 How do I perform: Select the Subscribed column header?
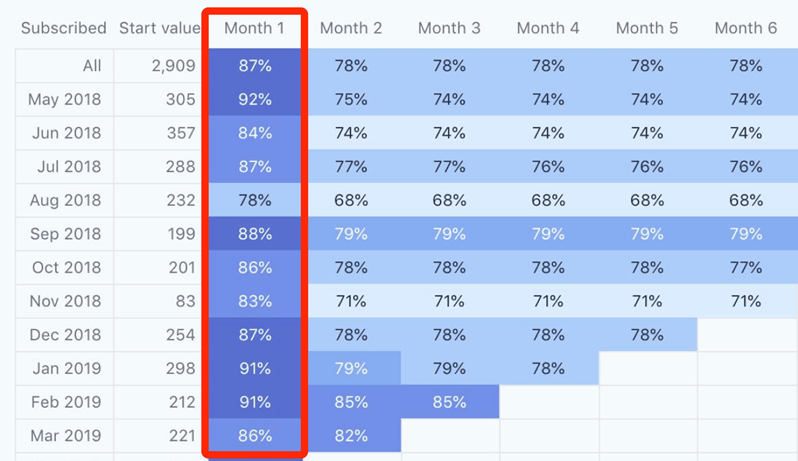click(x=63, y=28)
